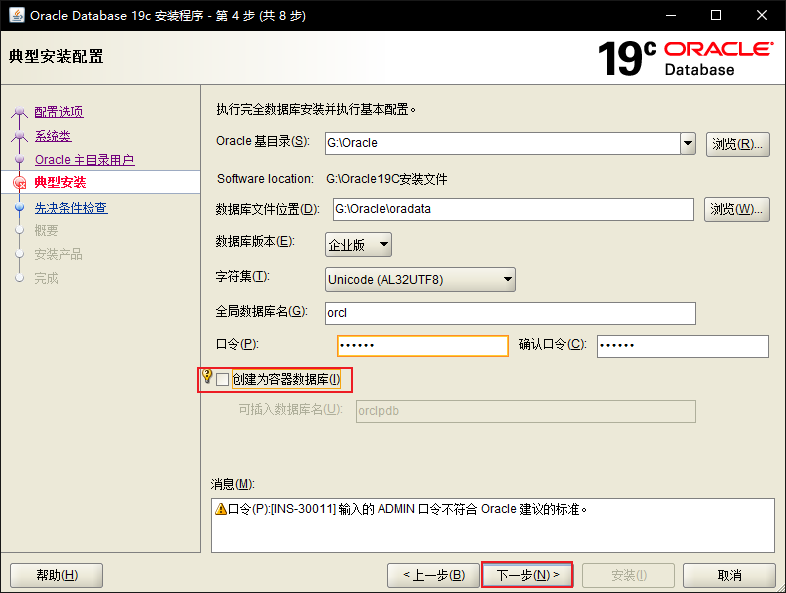Click the 浏览(W) browse button for data files

(736, 209)
